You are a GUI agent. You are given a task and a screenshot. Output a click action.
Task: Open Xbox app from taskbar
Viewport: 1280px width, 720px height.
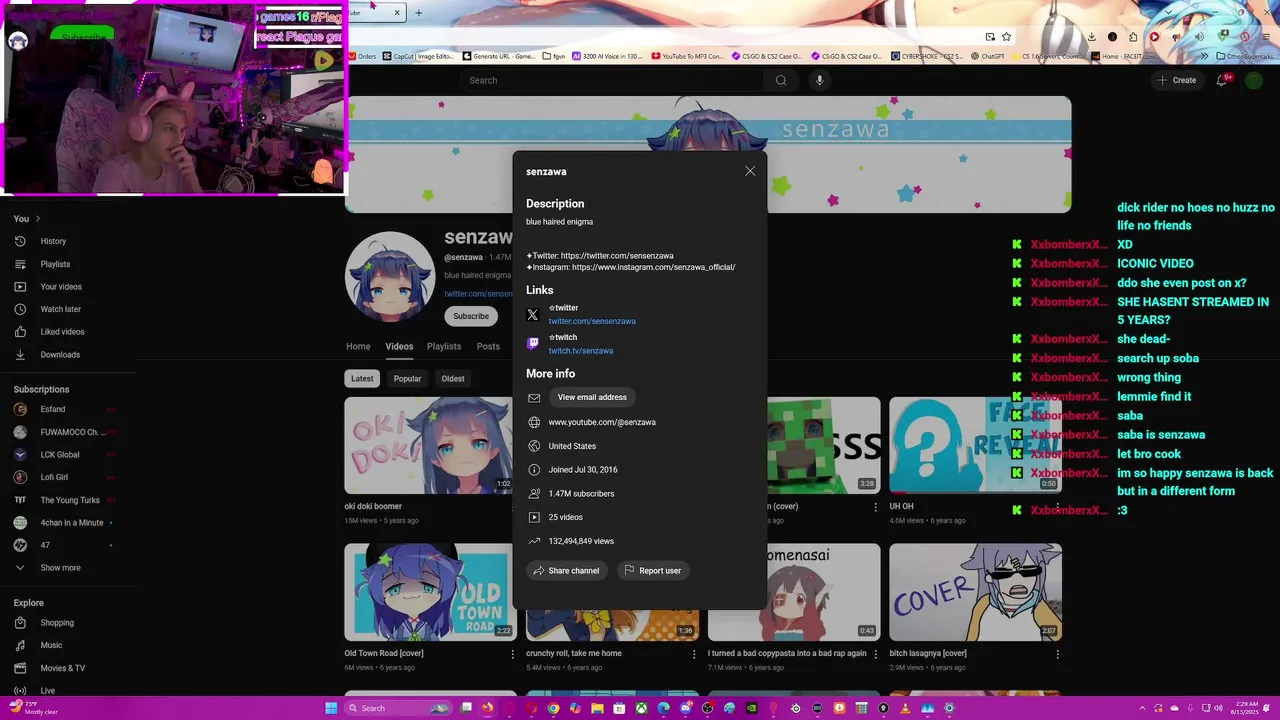[x=641, y=708]
